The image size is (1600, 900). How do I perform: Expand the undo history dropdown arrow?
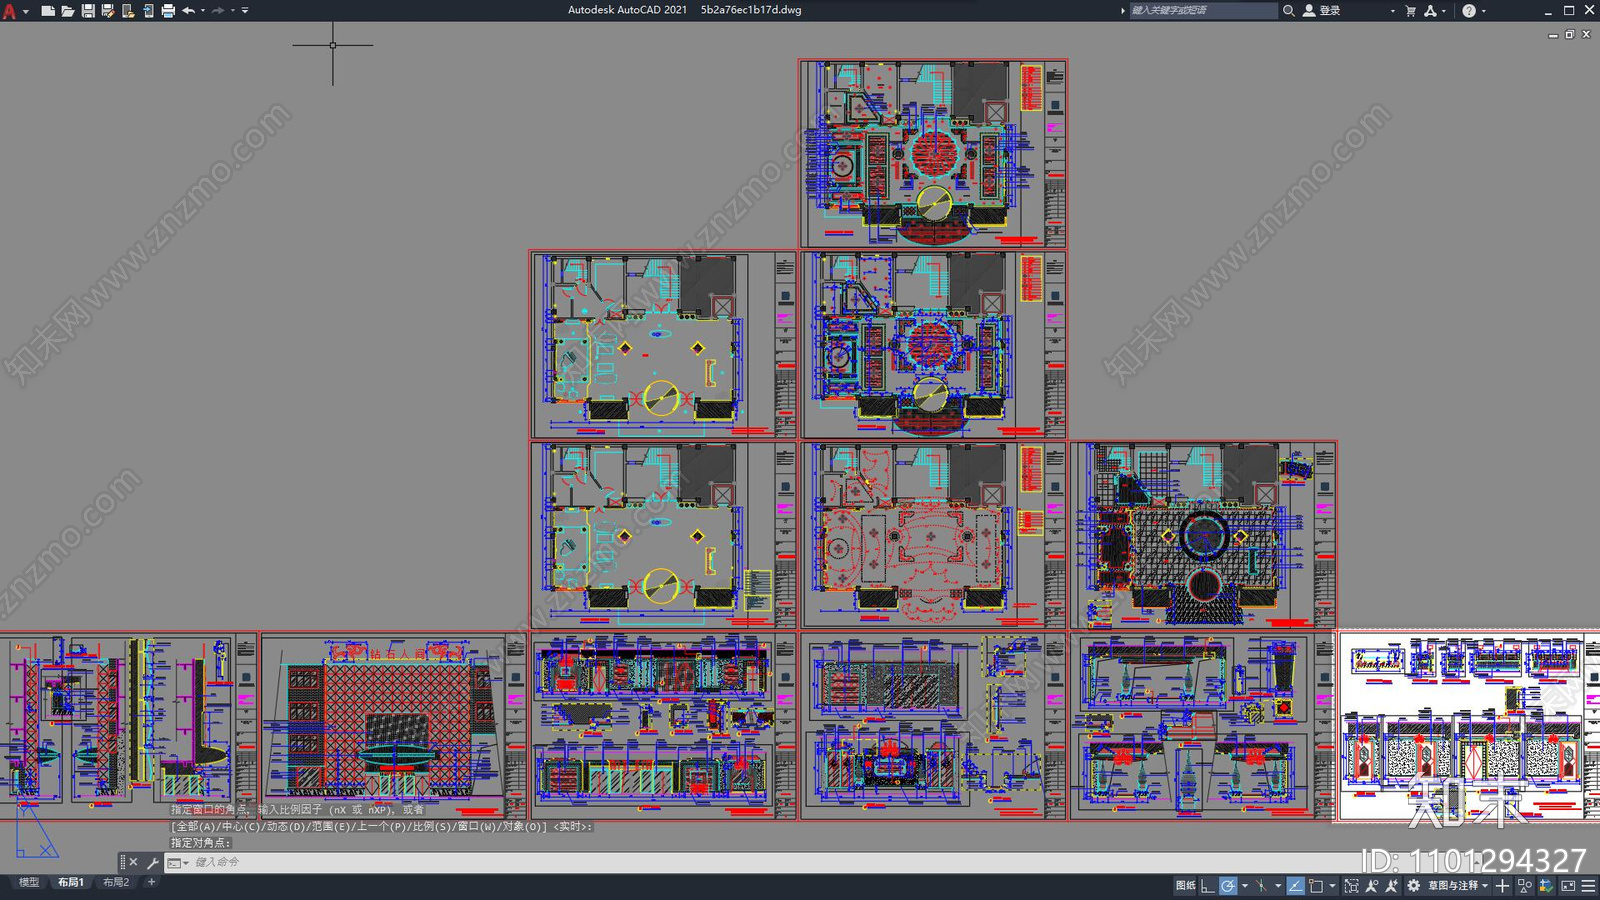tap(203, 11)
